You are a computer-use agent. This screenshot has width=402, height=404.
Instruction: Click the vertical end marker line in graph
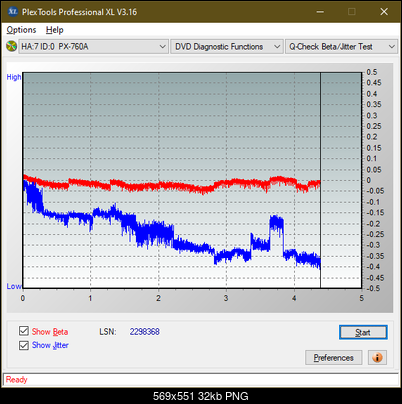[320, 180]
